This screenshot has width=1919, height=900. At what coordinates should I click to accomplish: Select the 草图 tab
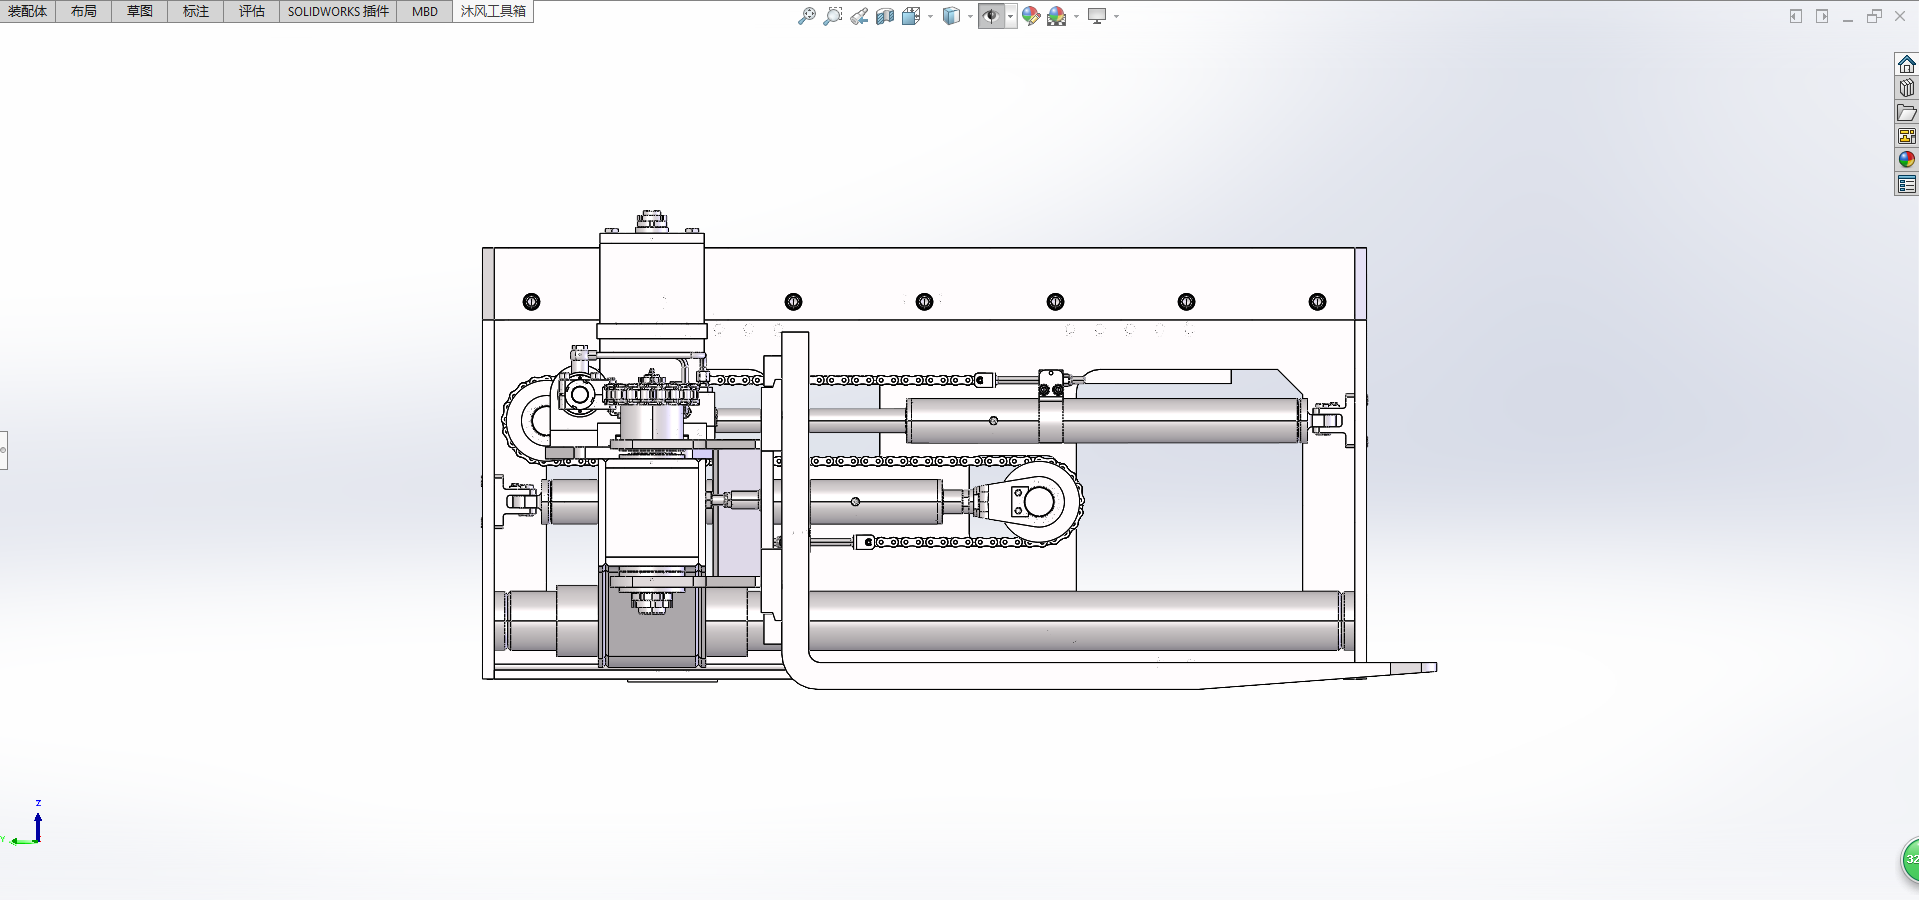[140, 11]
